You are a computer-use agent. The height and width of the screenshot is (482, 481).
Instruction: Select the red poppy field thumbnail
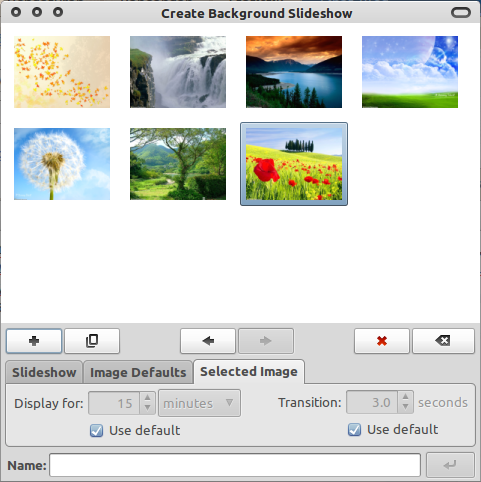[294, 164]
